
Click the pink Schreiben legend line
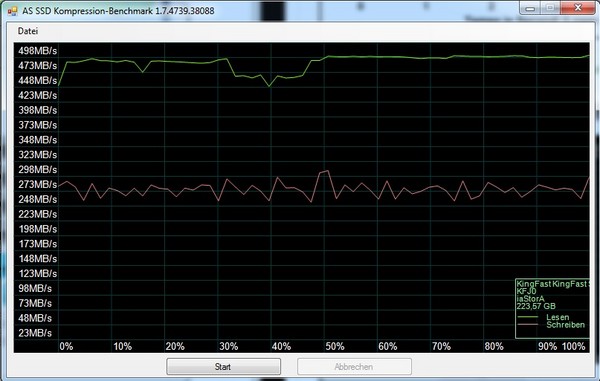(x=527, y=325)
